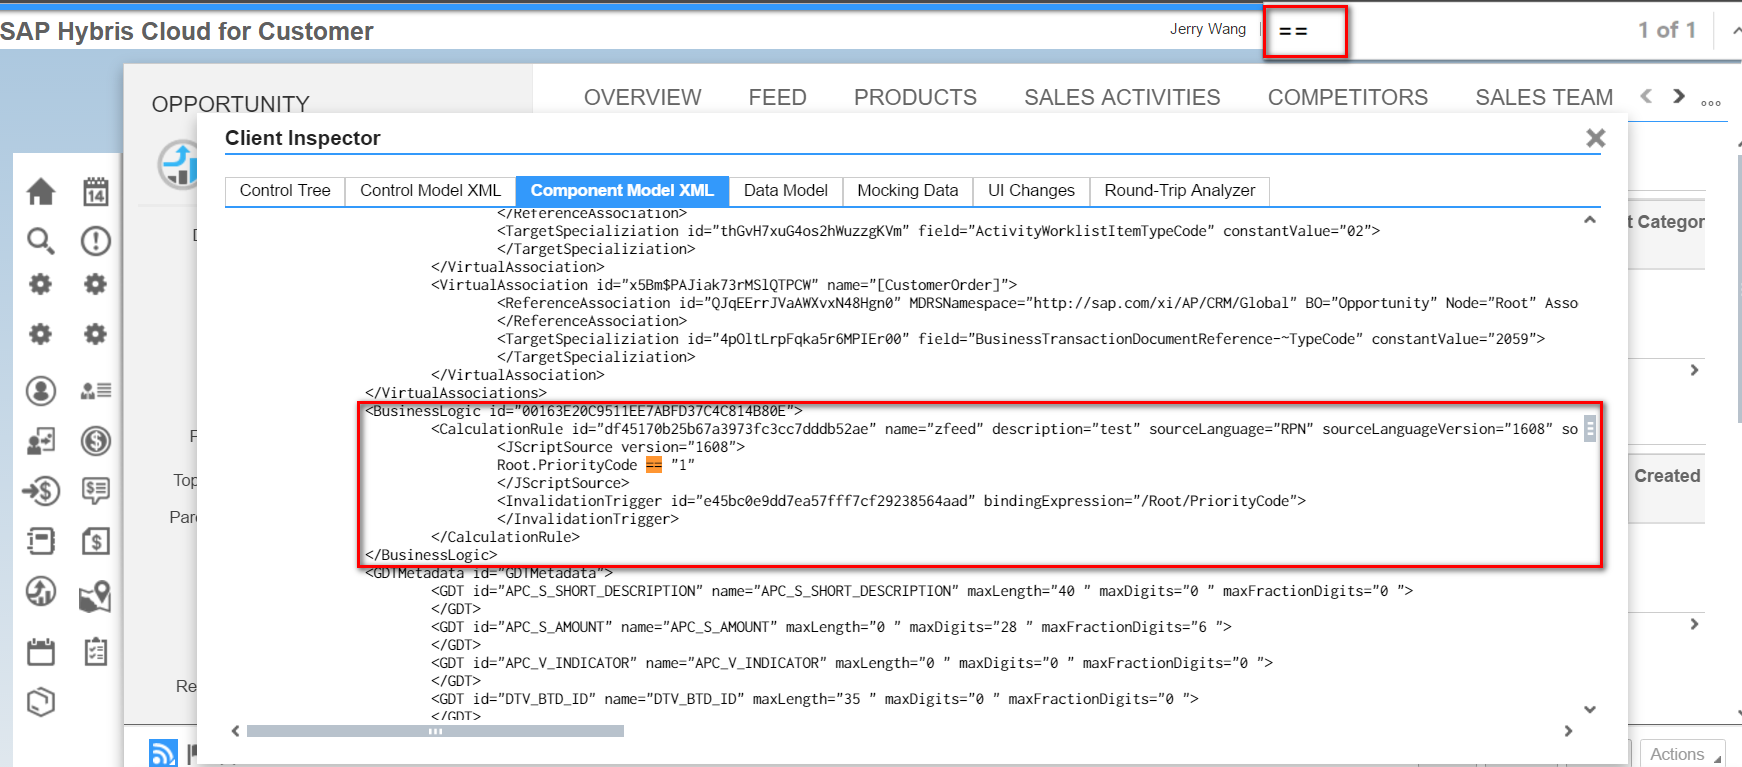This screenshot has height=767, width=1742.
Task: Open the exclamation mark alert icon
Action: pos(96,240)
